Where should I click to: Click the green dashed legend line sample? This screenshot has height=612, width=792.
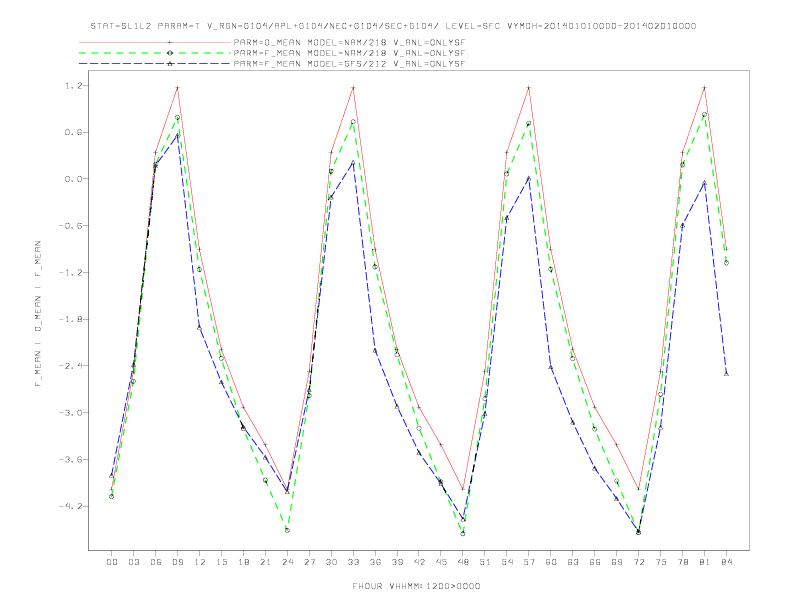tap(155, 53)
